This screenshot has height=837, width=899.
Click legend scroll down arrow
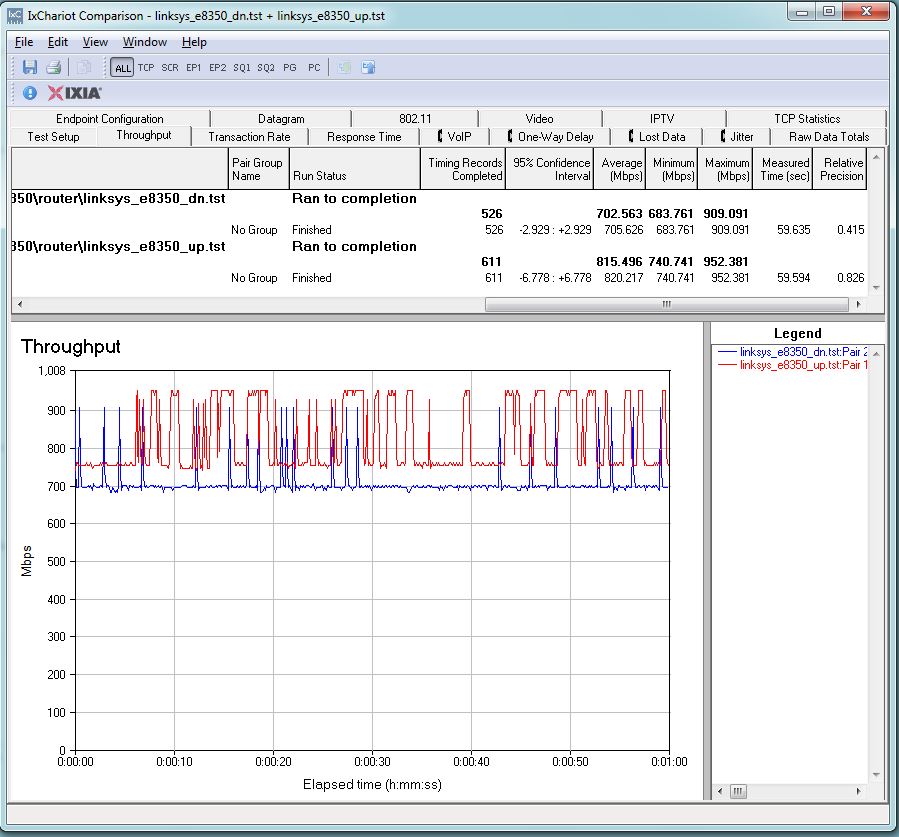click(x=875, y=775)
